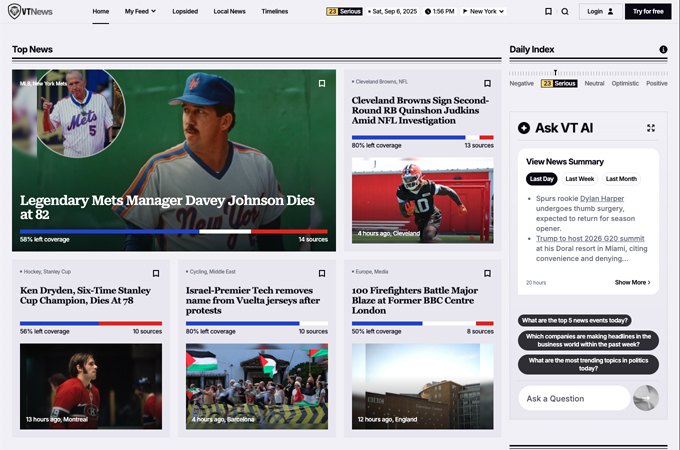Image resolution: width=680 pixels, height=450 pixels.
Task: Open the Dylan Harper link
Action: pos(602,199)
